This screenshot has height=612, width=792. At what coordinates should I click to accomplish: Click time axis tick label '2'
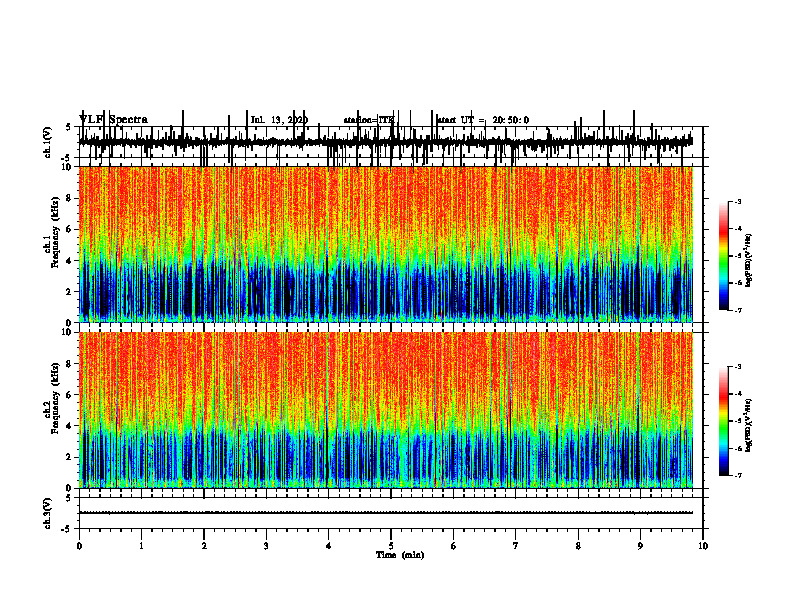point(204,546)
